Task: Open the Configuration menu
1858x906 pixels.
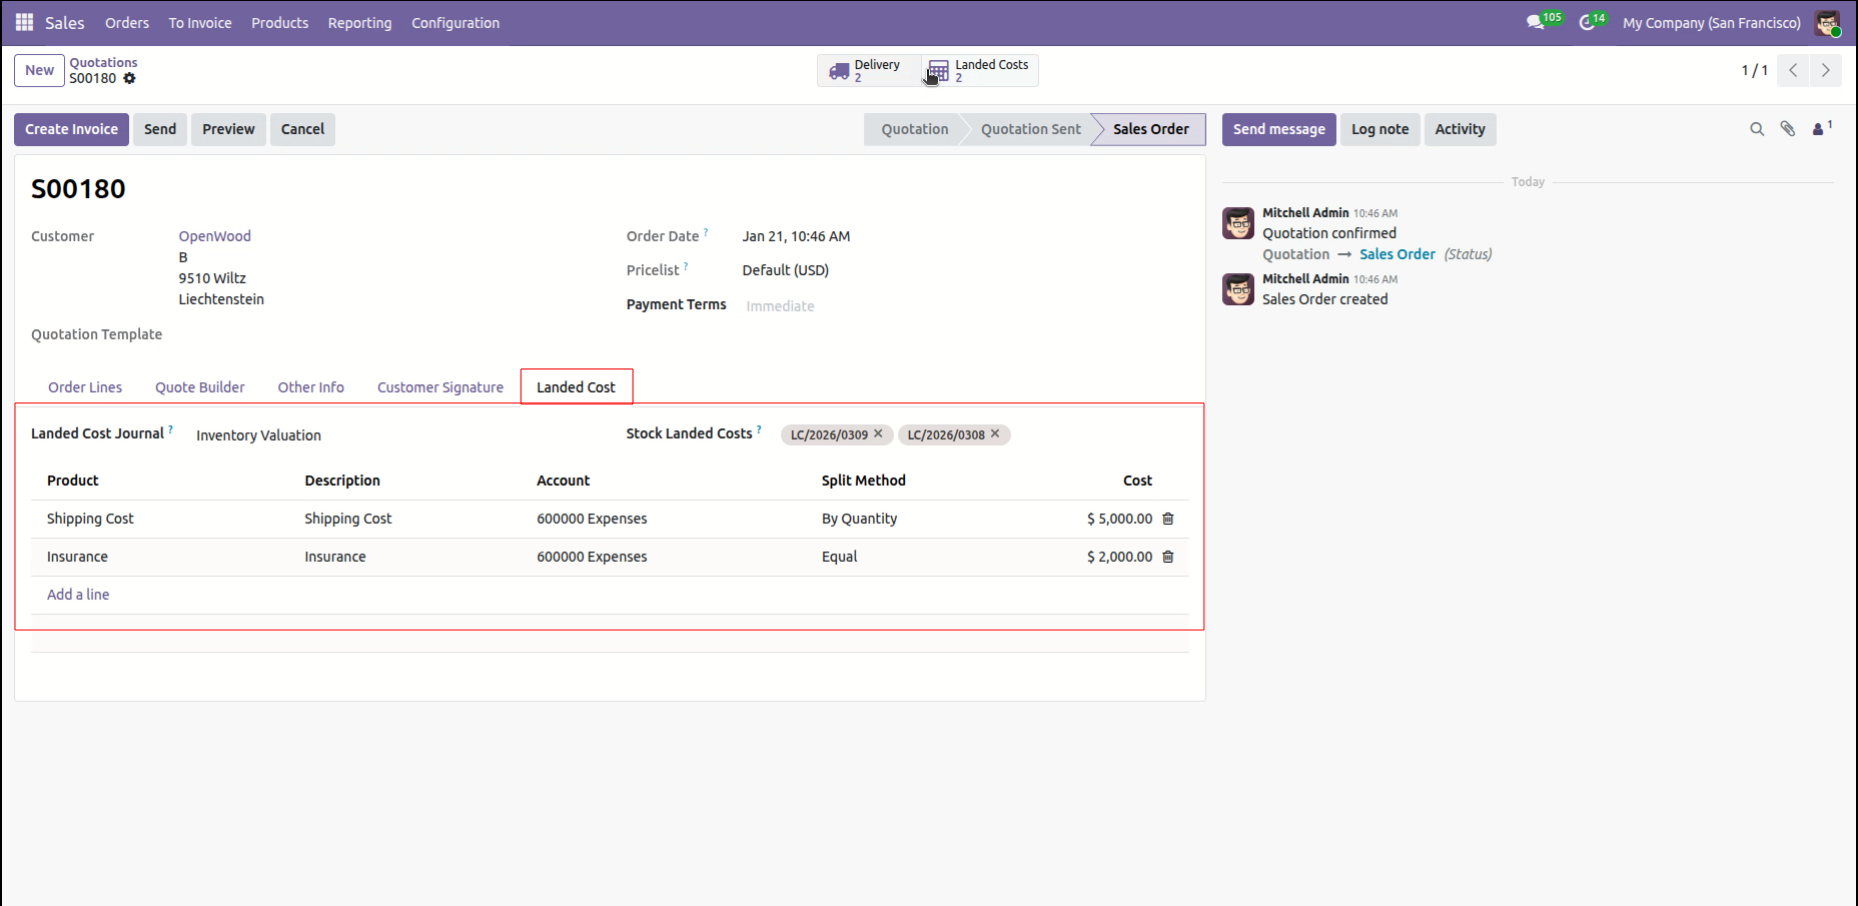Action: point(455,23)
